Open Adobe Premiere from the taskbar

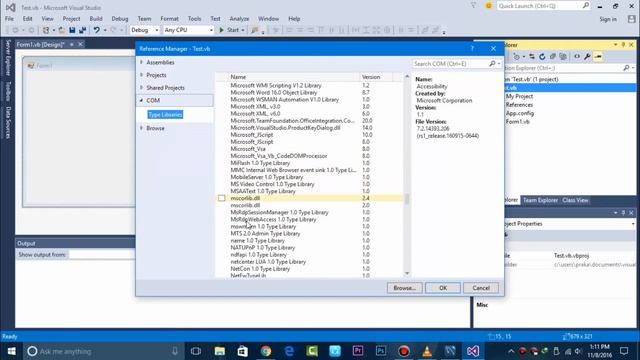tap(358, 351)
